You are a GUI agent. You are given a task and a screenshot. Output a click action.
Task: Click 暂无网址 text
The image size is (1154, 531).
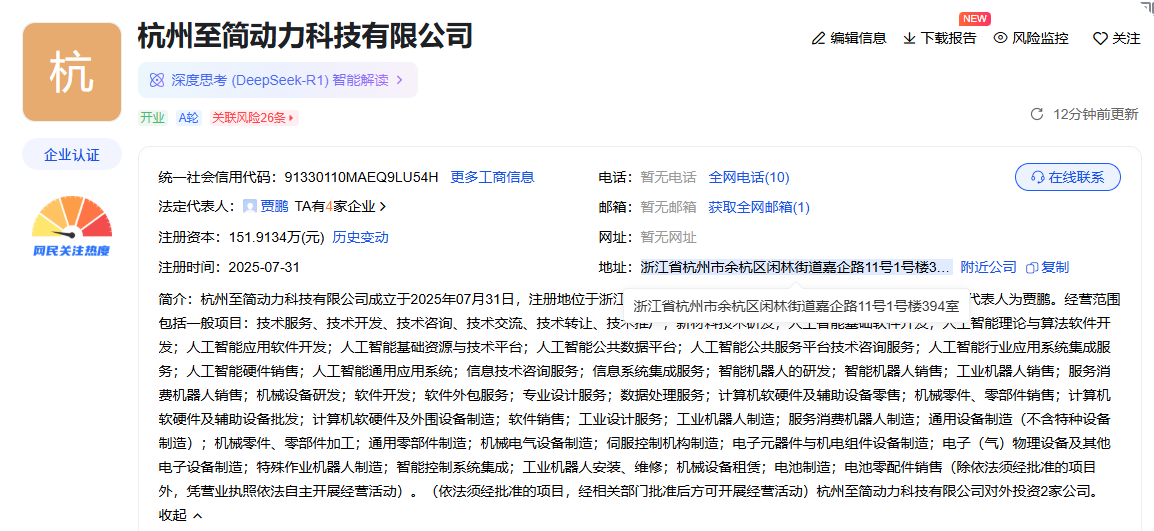(668, 237)
